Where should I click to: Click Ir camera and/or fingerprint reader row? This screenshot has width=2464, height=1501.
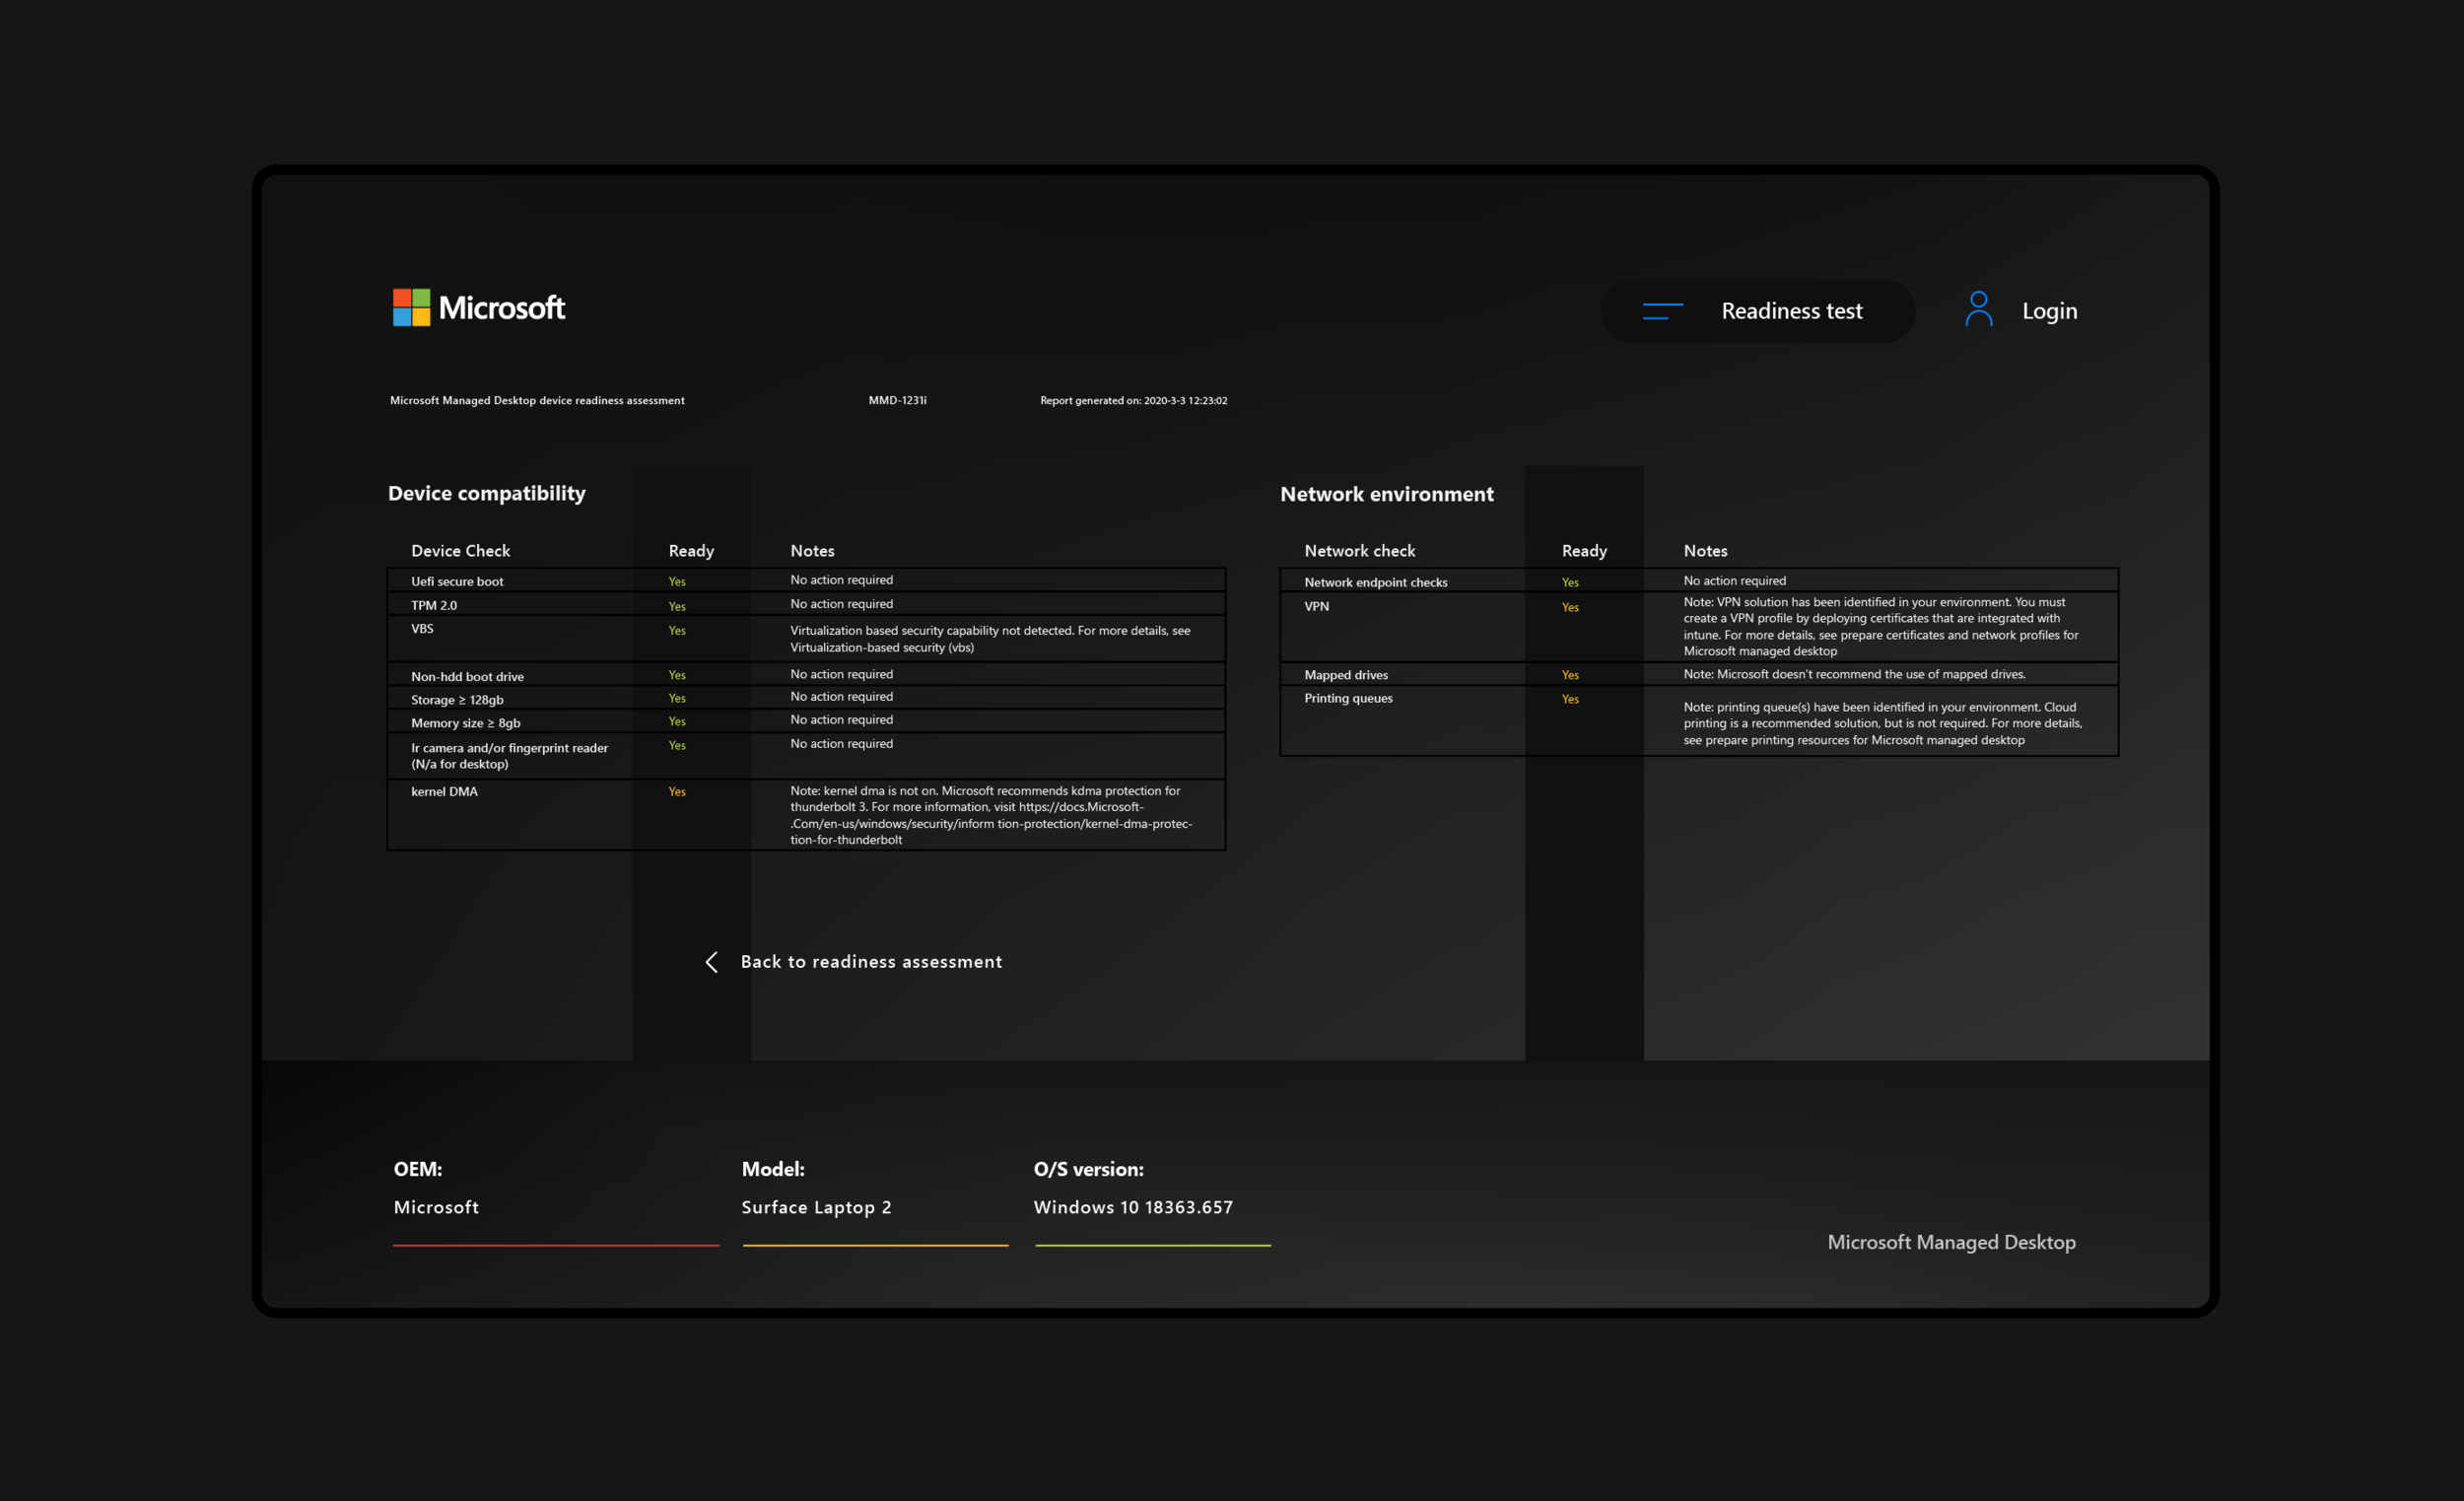[x=806, y=756]
